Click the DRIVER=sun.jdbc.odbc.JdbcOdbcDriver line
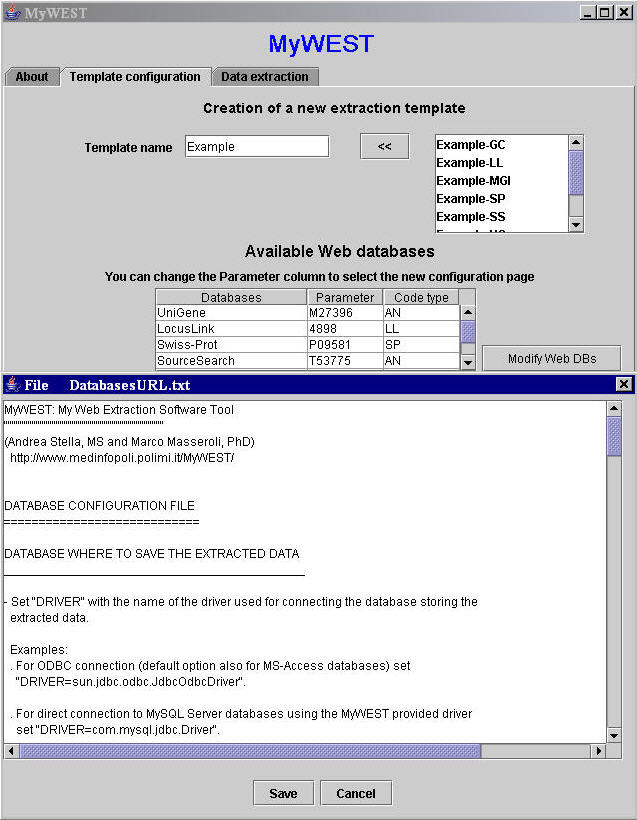 tap(131, 682)
